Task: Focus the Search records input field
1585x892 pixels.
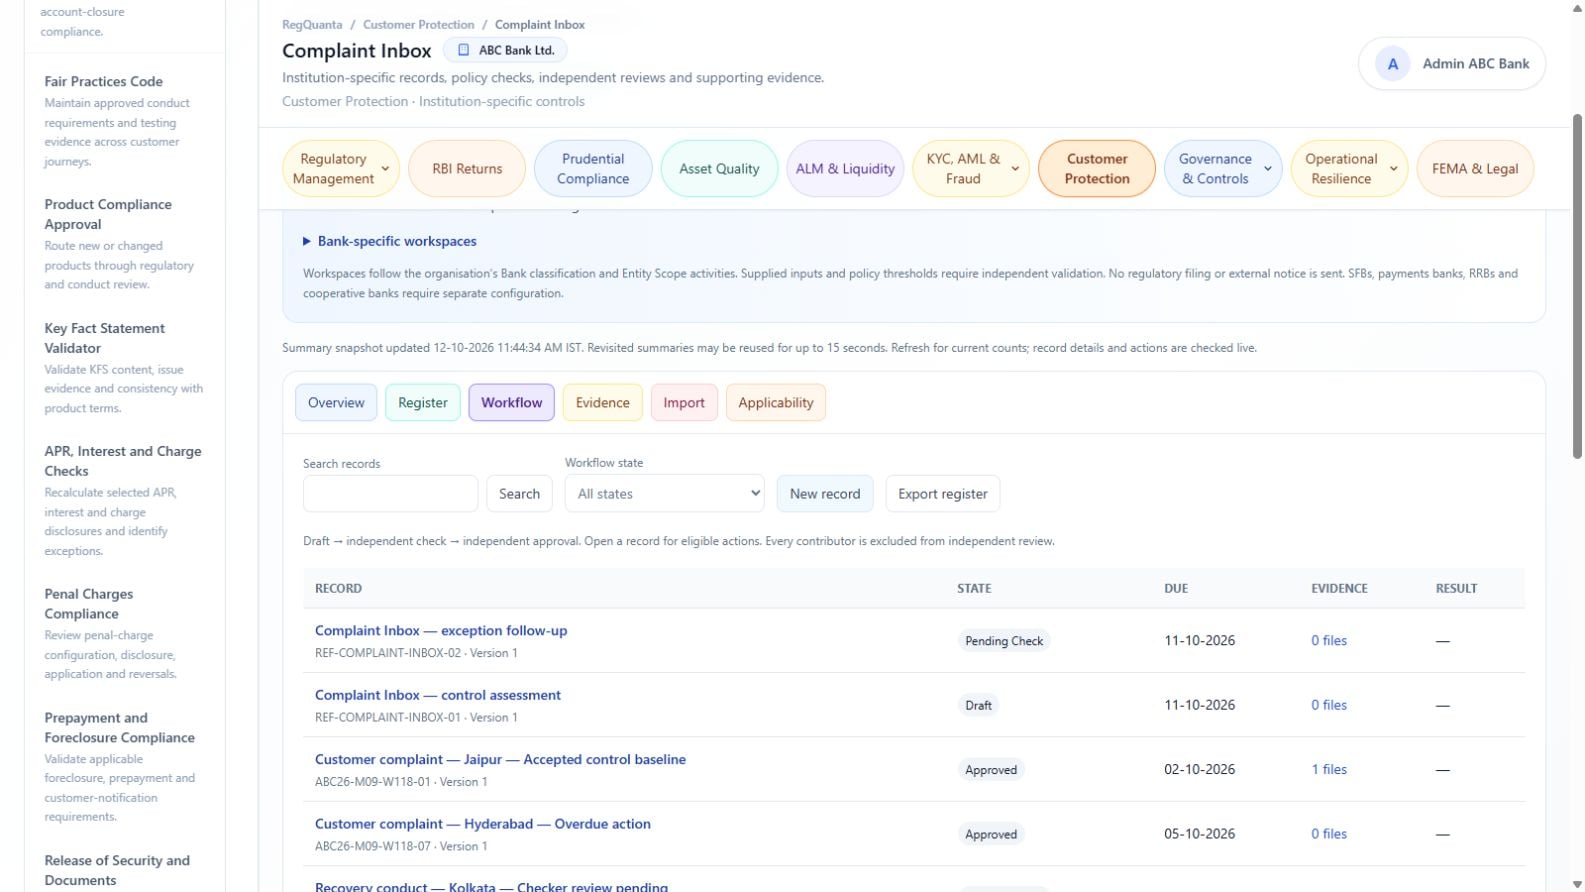Action: [x=391, y=494]
